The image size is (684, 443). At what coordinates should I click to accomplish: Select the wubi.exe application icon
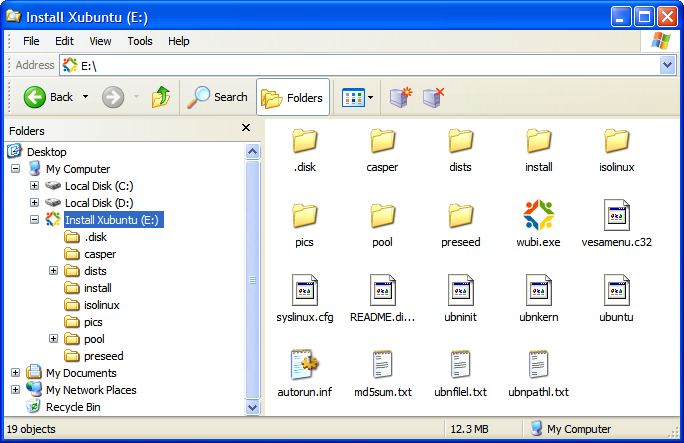click(x=539, y=215)
